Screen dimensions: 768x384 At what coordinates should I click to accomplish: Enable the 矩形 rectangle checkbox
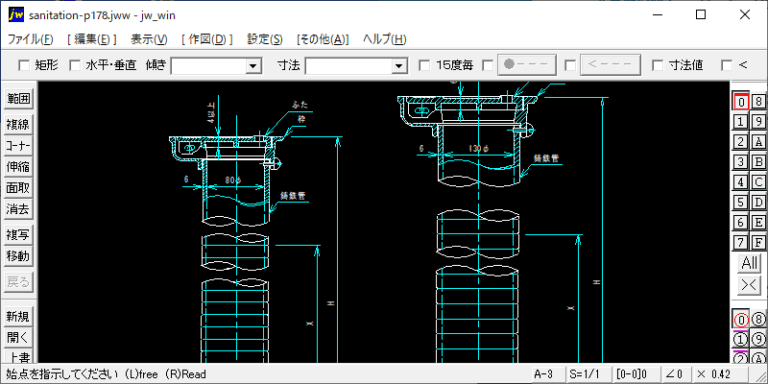24,65
